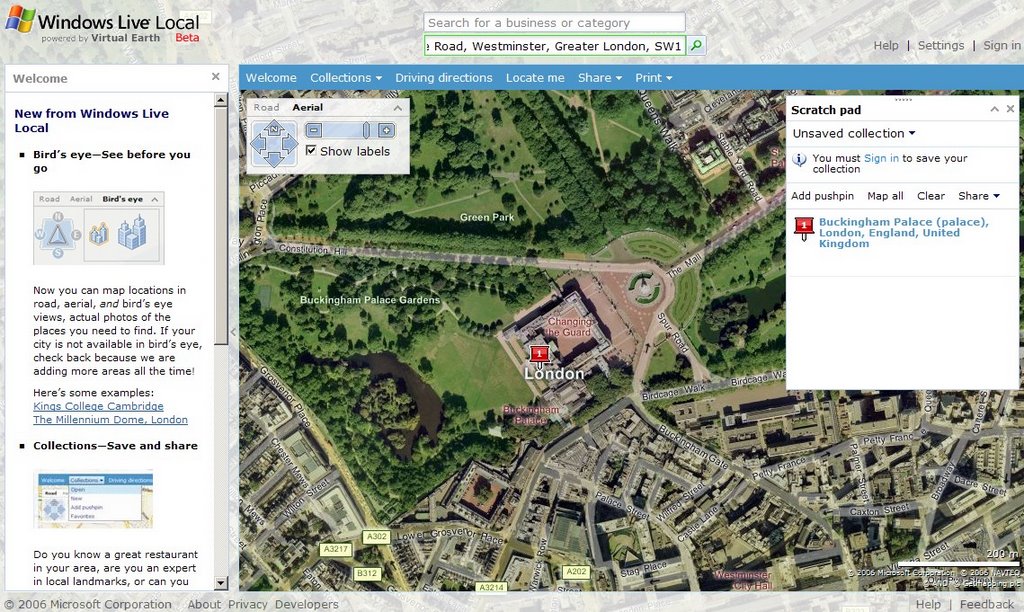This screenshot has height=612, width=1024.
Task: Collapse the left pane using the divider arrow
Action: 233,331
